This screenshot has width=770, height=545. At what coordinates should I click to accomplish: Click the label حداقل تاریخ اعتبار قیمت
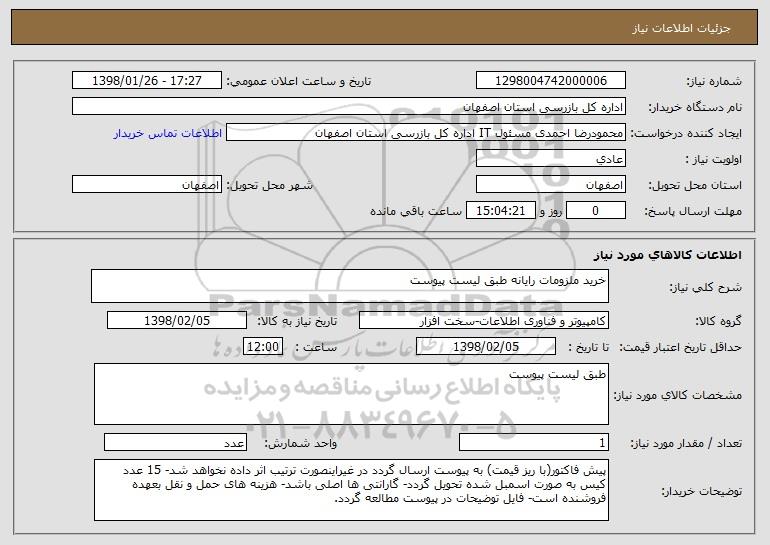(x=681, y=347)
